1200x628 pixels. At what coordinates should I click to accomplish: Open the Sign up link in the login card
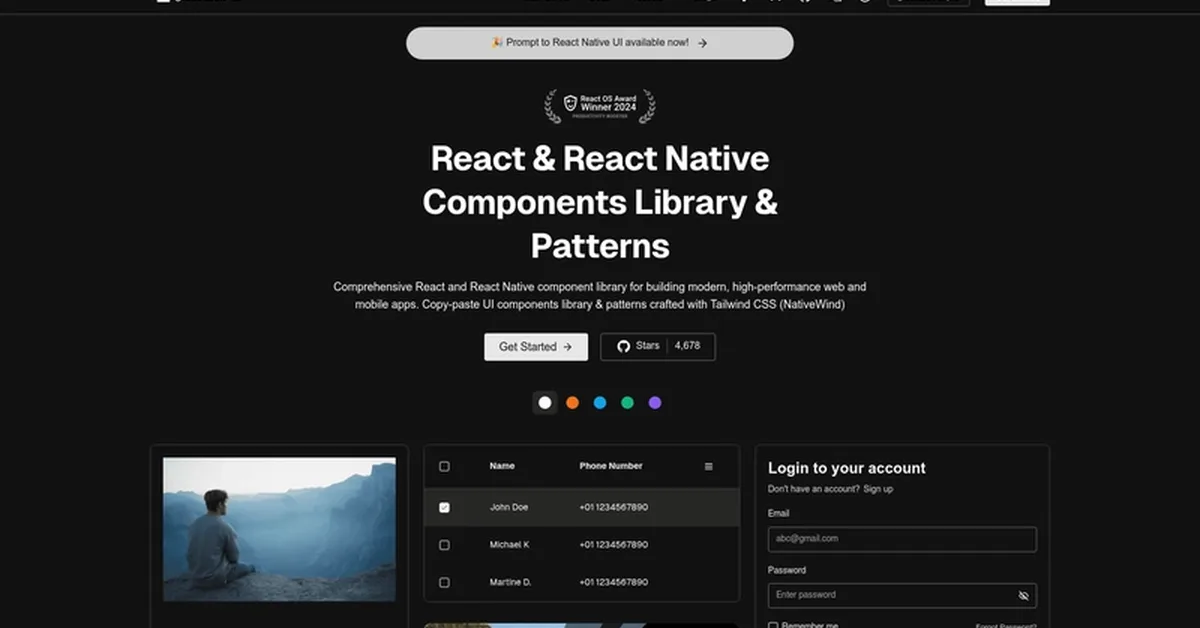coord(879,489)
